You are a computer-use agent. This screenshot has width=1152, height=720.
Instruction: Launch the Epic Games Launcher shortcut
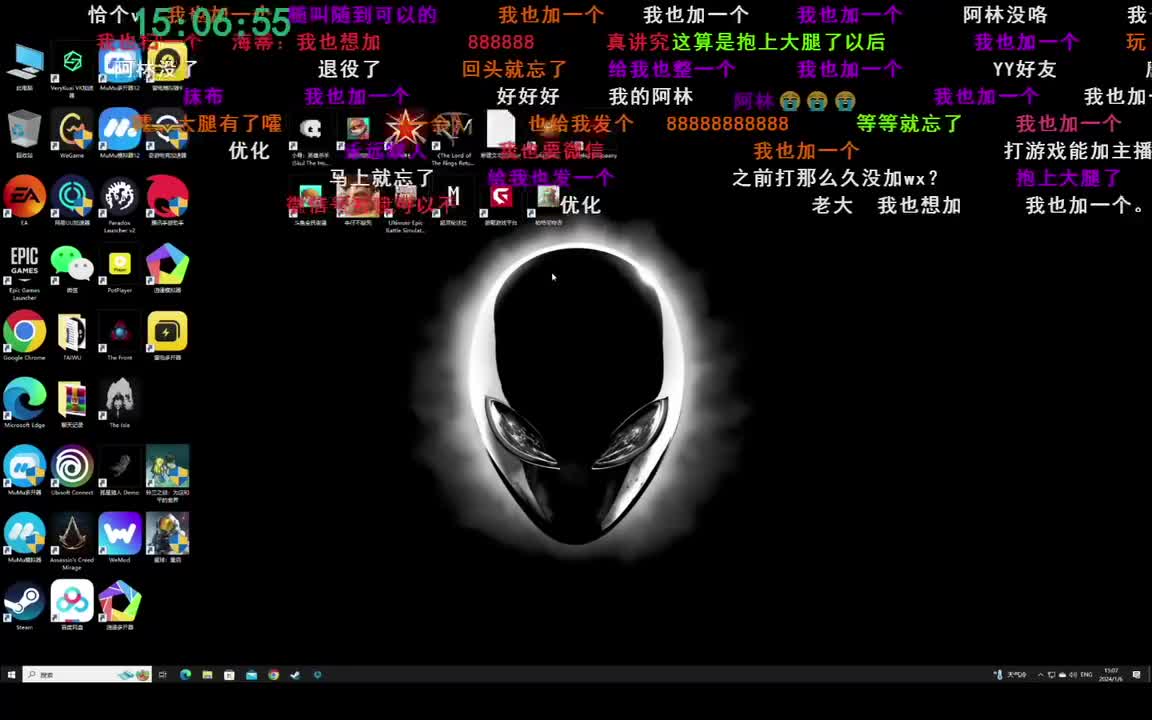coord(24,272)
